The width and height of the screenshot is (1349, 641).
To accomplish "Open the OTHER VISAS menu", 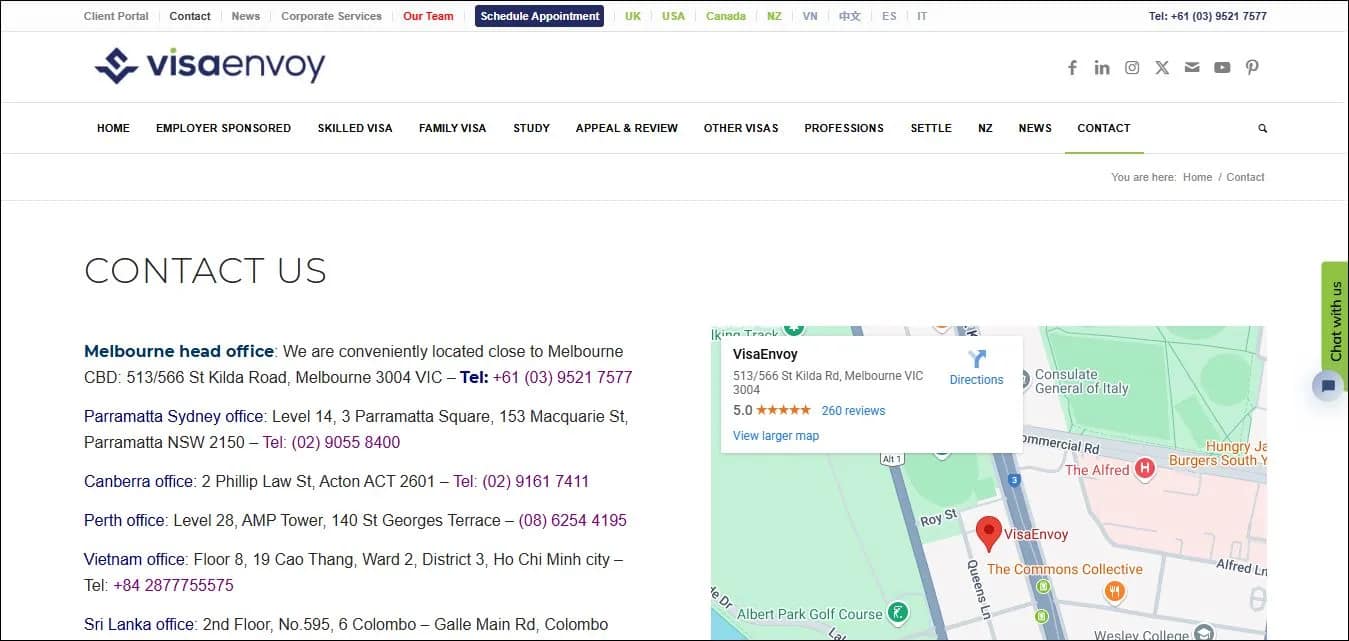I will [741, 128].
